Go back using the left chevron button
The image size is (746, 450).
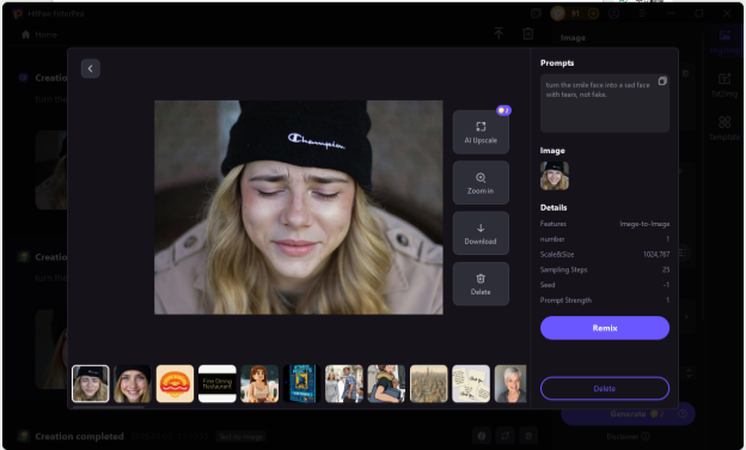[x=90, y=68]
